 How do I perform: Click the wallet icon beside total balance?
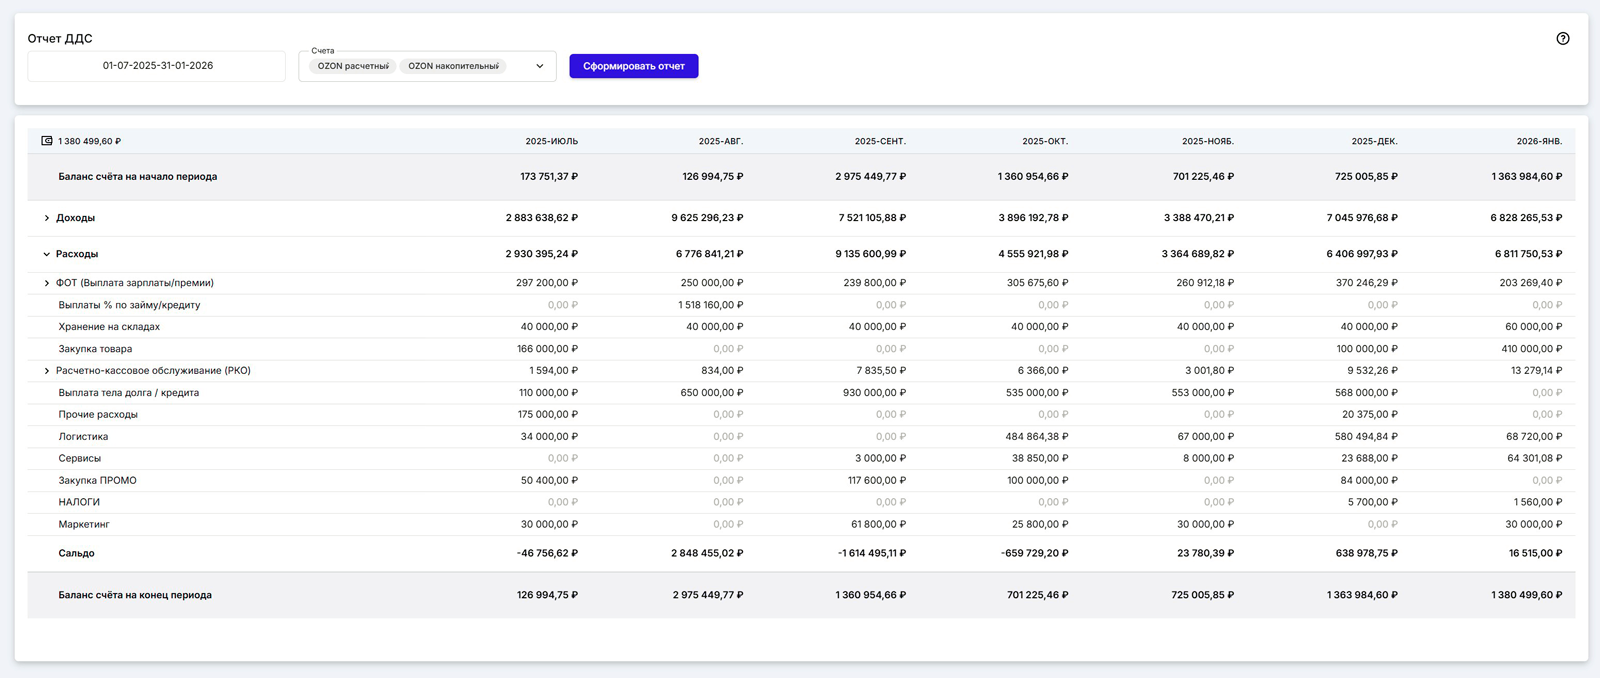(x=47, y=141)
